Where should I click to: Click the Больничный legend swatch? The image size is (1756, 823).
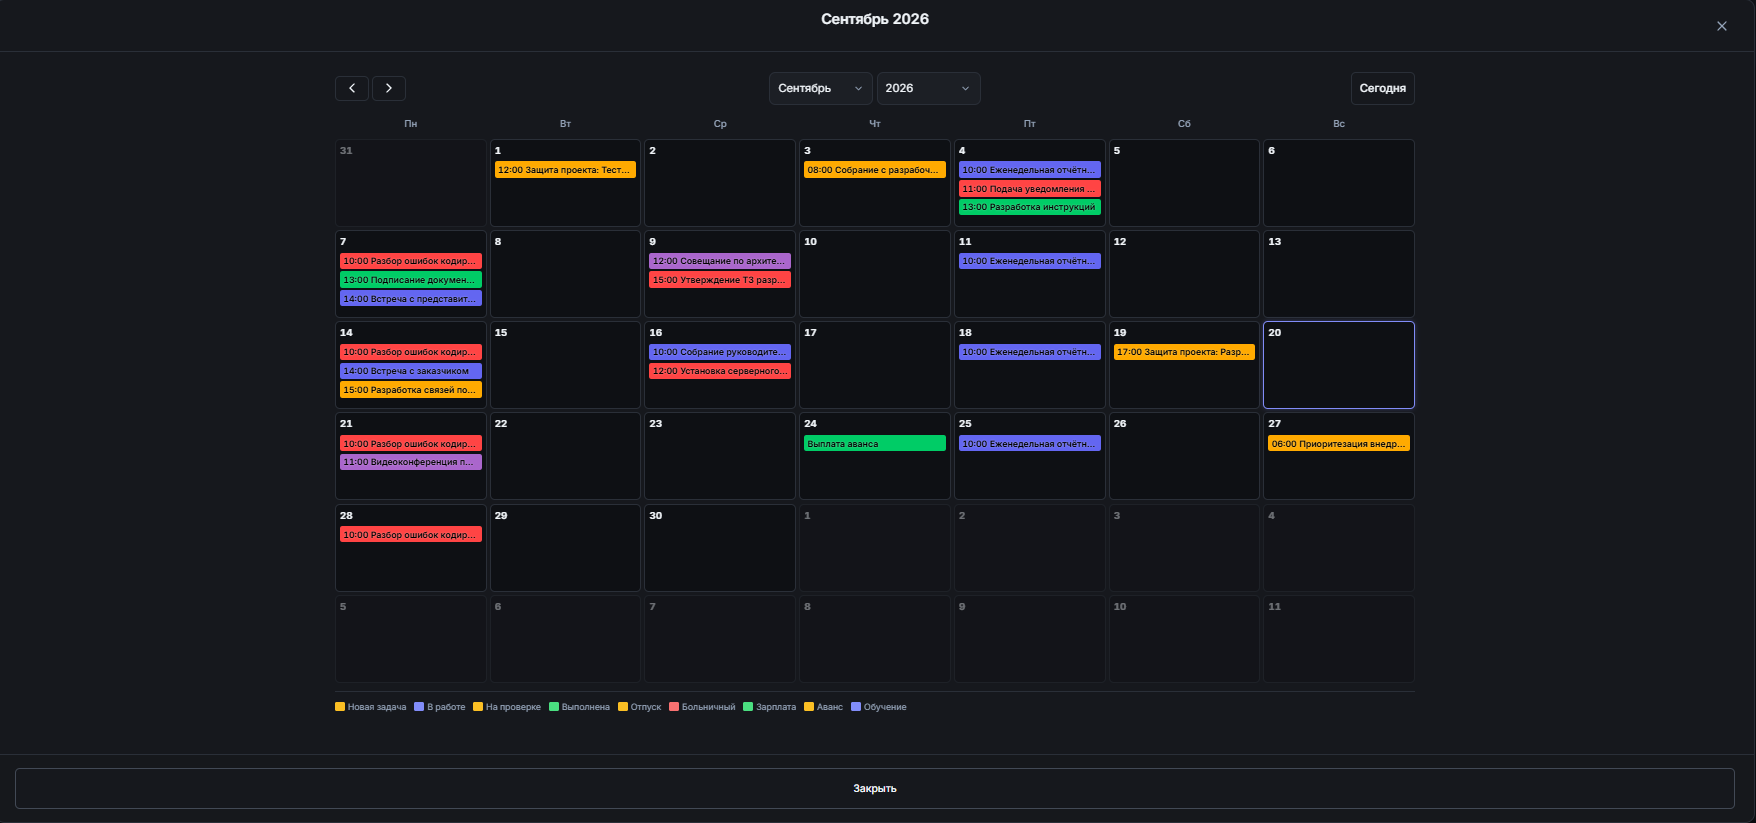(674, 707)
